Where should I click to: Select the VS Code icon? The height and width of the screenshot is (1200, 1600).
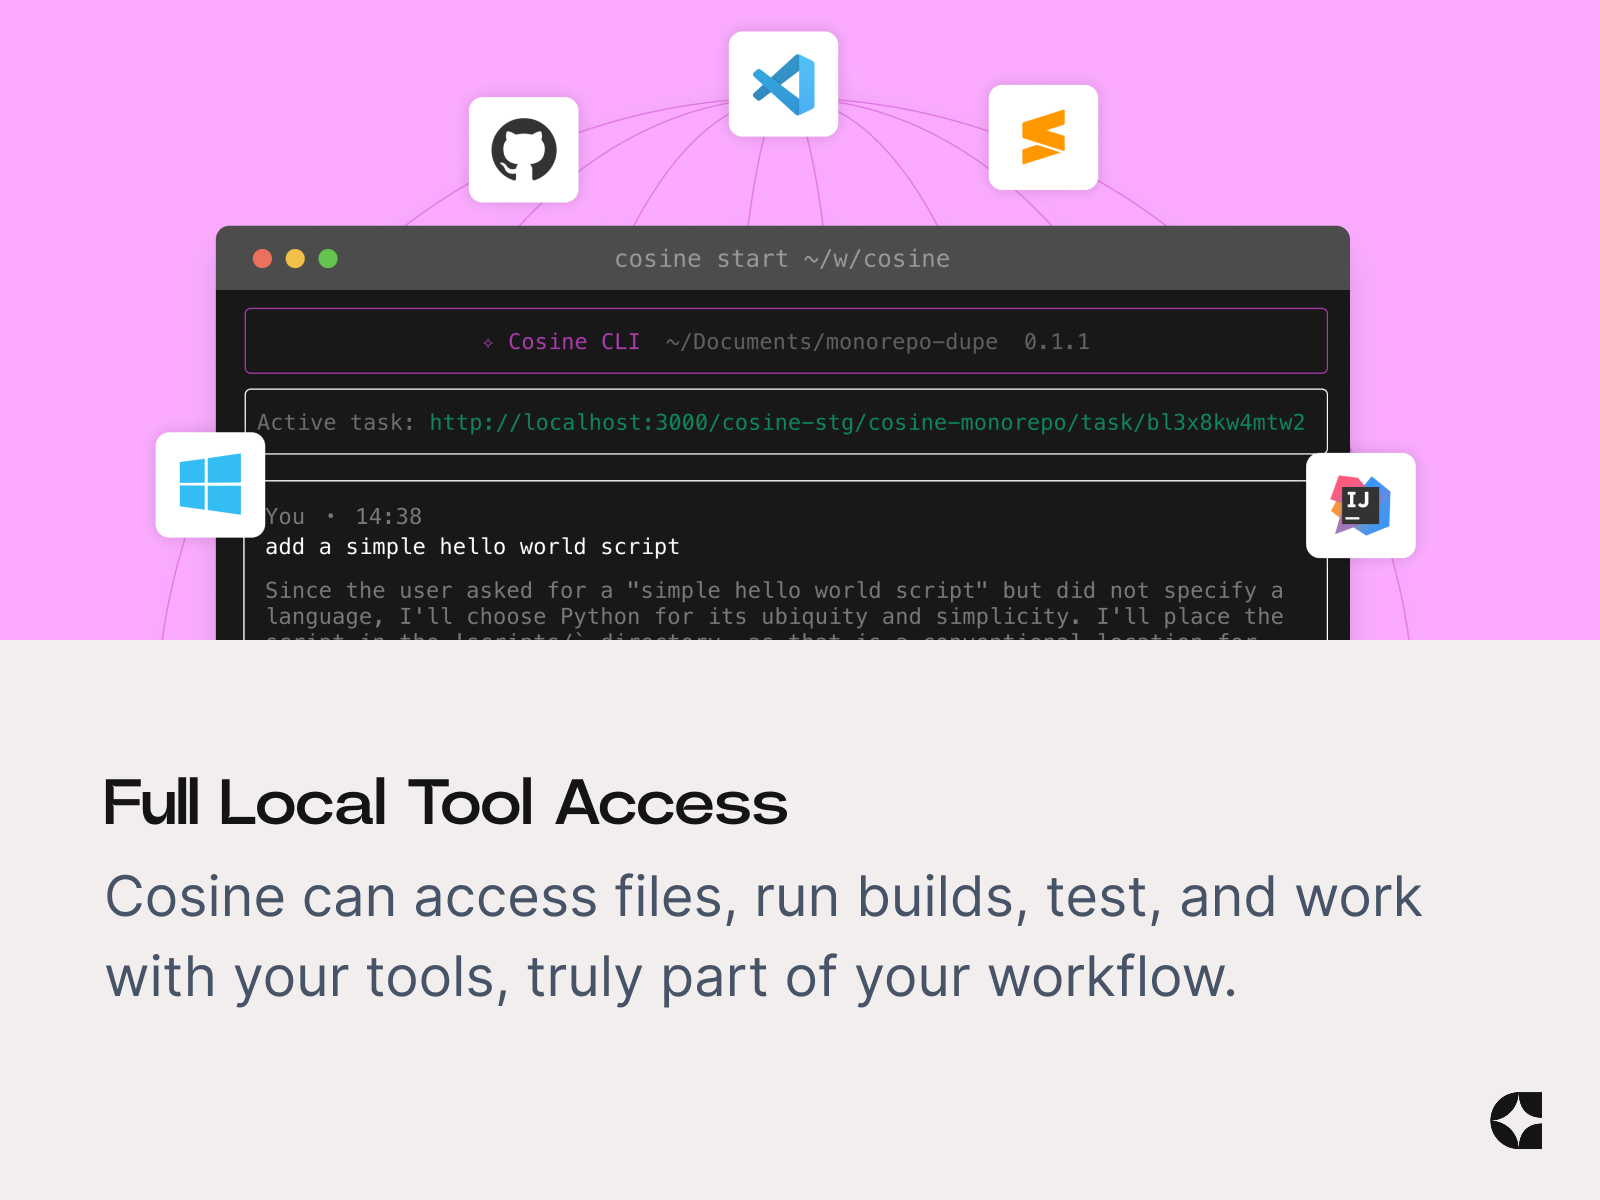[784, 83]
